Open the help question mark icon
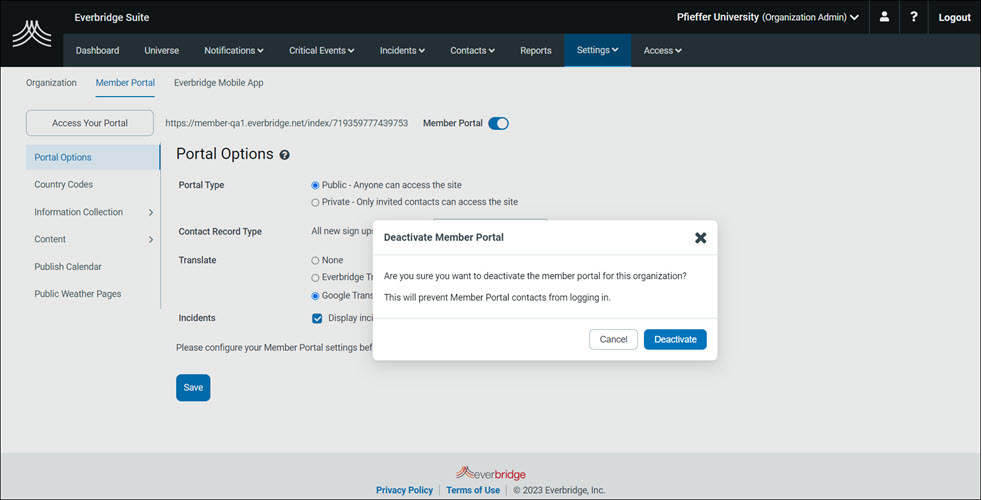 click(914, 17)
